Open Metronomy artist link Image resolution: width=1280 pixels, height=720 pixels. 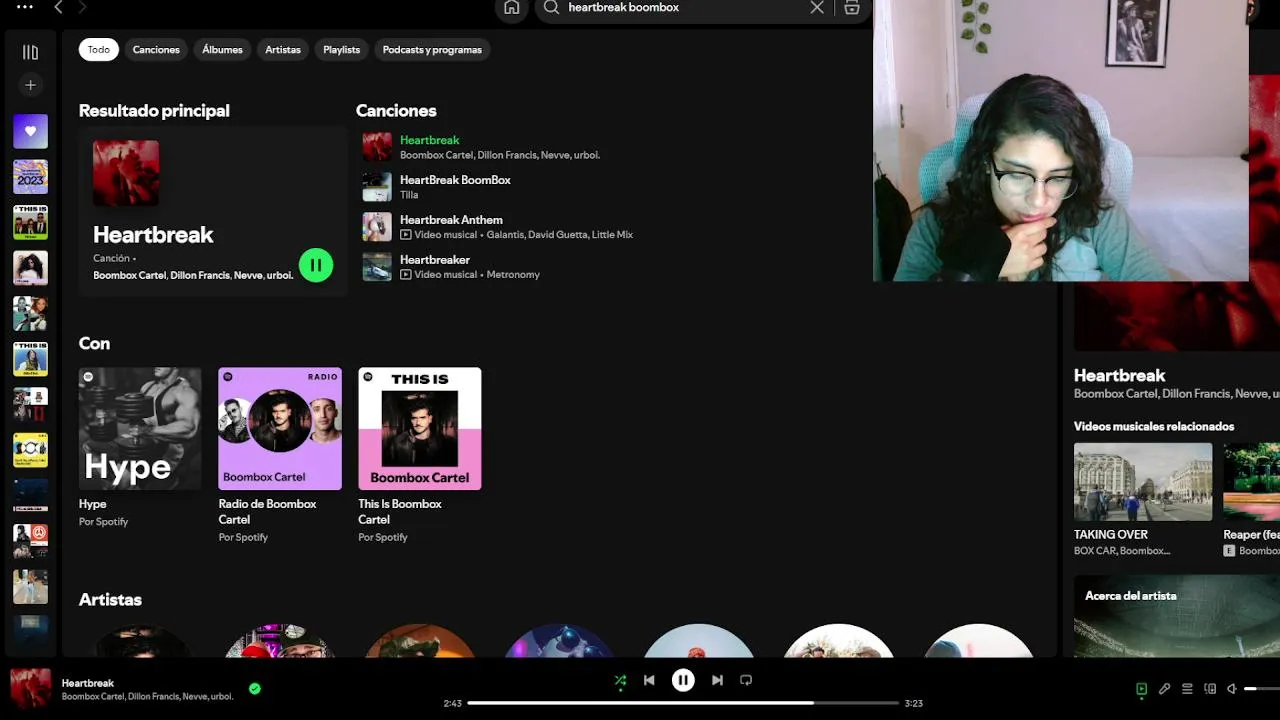[x=513, y=275]
